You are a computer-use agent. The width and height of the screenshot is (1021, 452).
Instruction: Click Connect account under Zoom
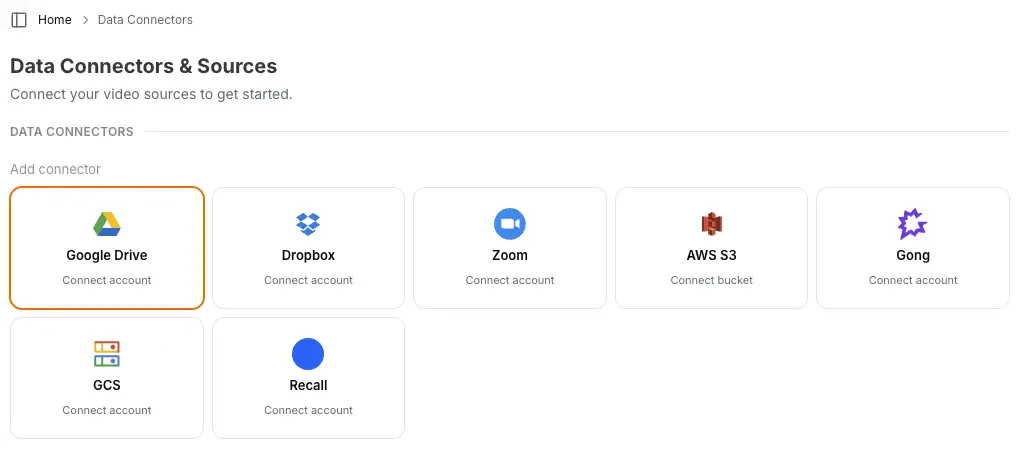click(510, 281)
